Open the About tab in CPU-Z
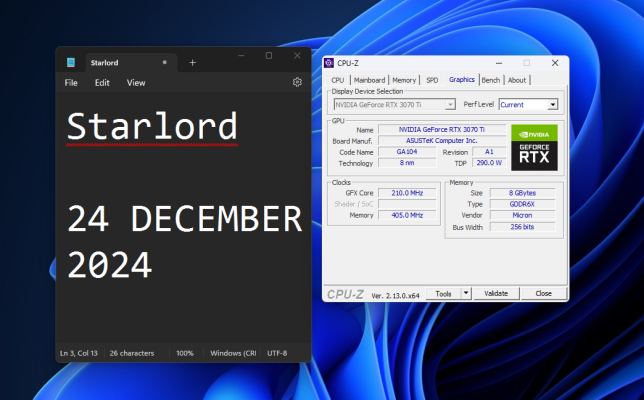Viewport: 644px width, 400px height. [517, 80]
